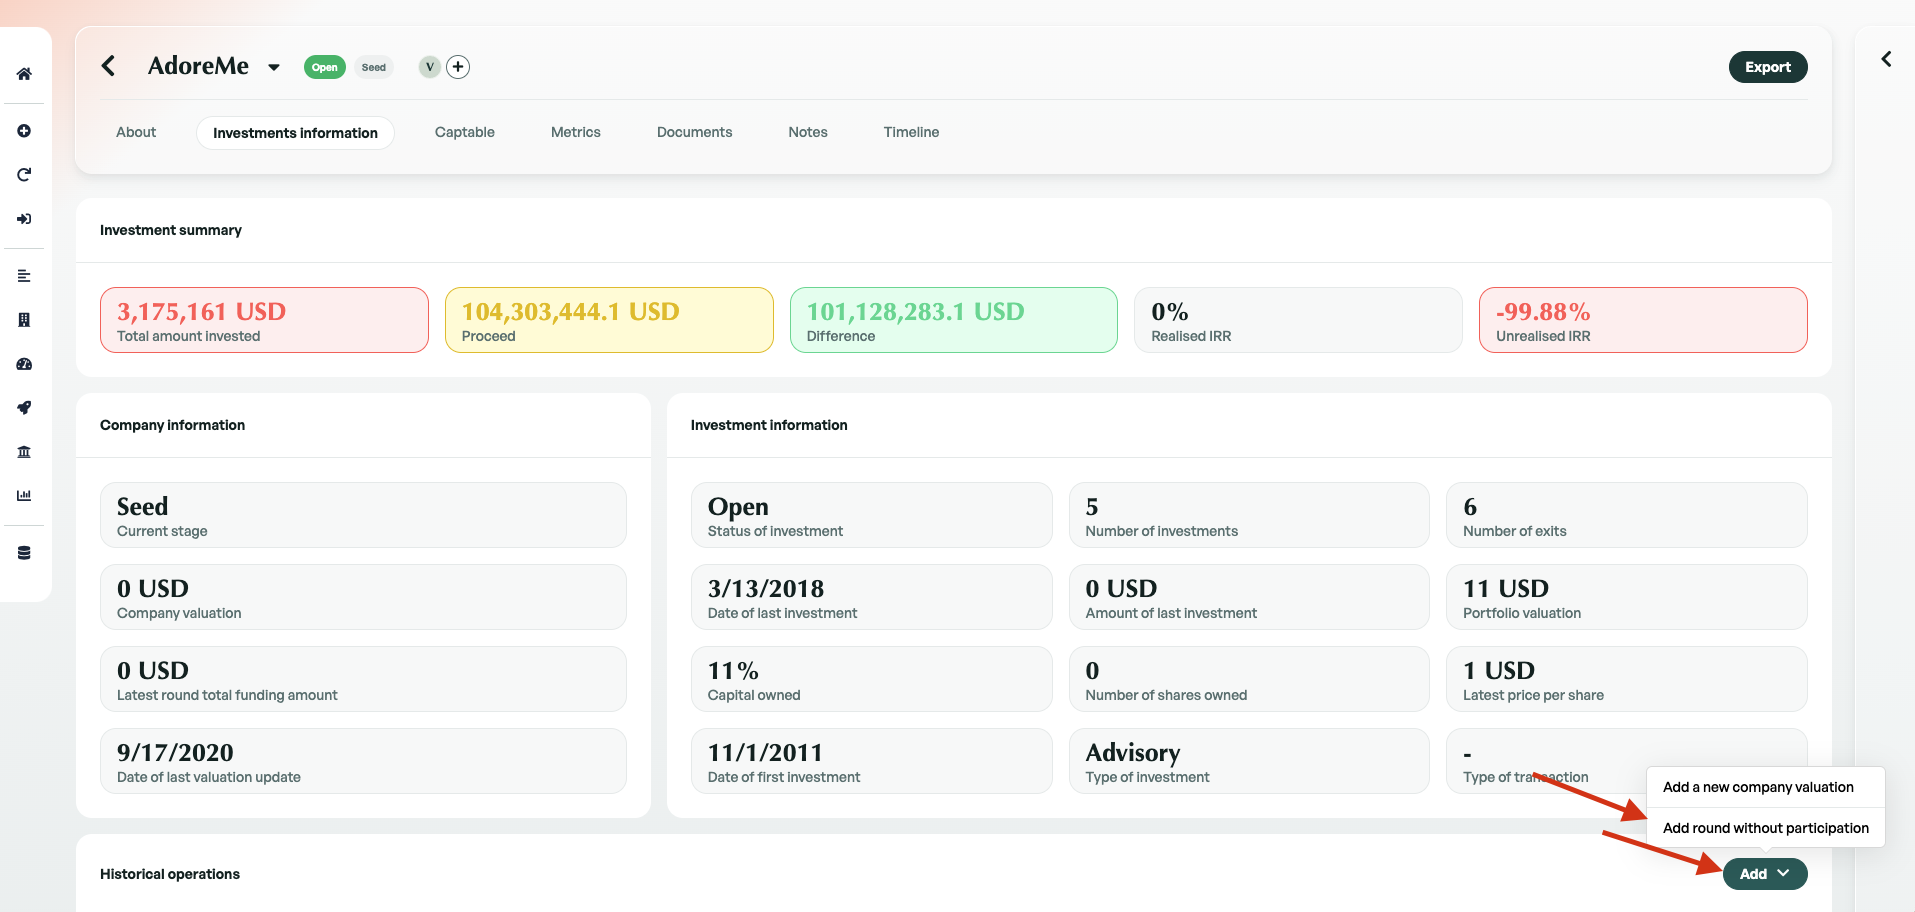
Task: Select the Investments information tab
Action: pyautogui.click(x=295, y=133)
